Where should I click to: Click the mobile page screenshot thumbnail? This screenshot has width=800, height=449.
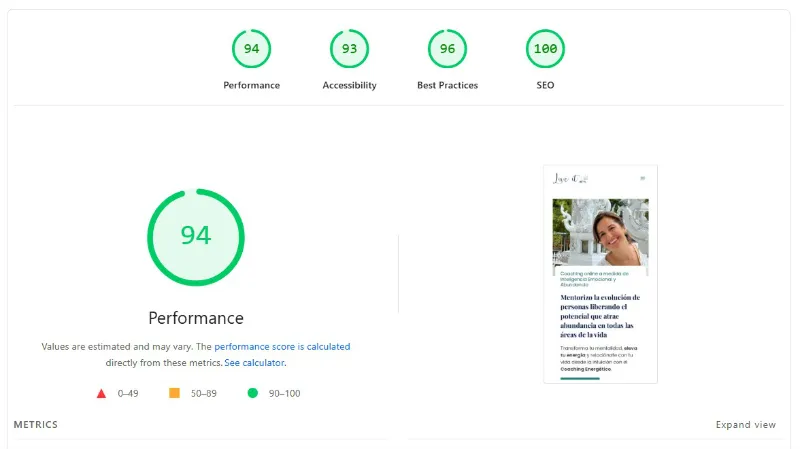tap(601, 274)
